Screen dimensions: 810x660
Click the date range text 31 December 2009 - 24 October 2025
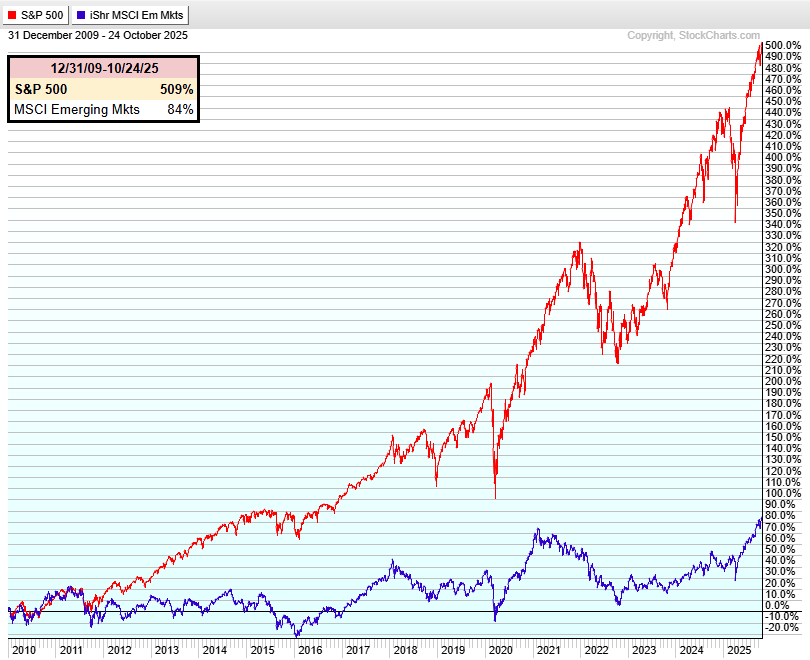point(98,35)
